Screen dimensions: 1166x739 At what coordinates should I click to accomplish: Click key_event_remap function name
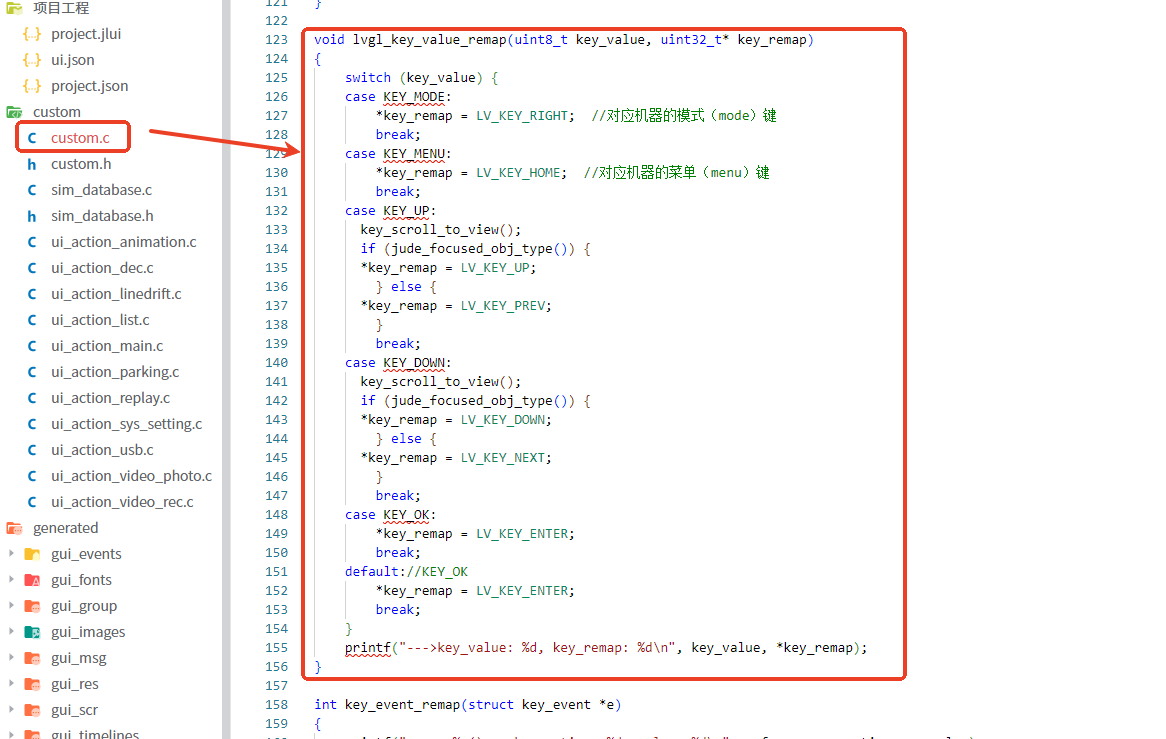coord(402,704)
